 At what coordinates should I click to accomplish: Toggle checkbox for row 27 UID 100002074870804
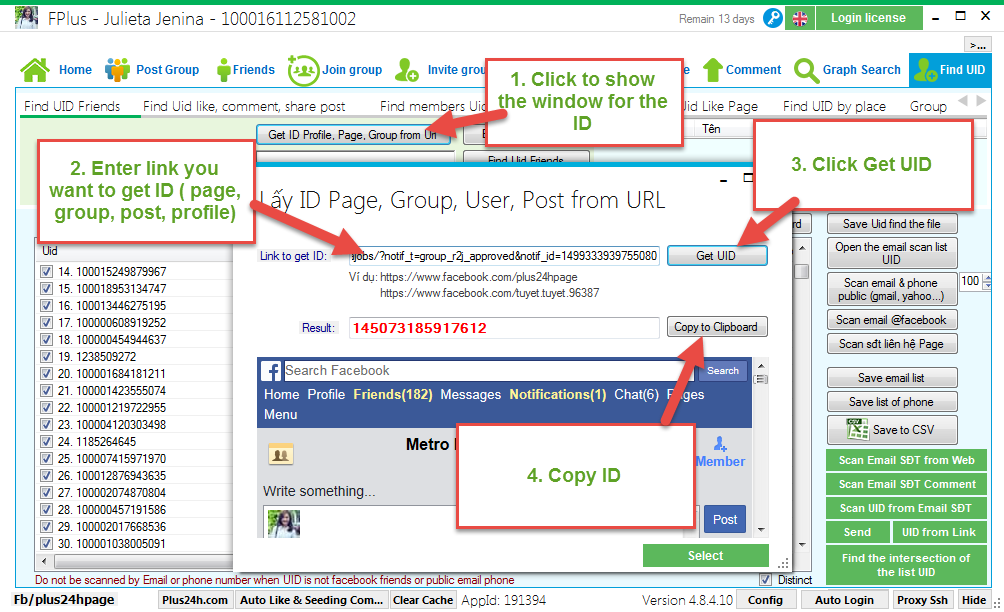(x=46, y=492)
